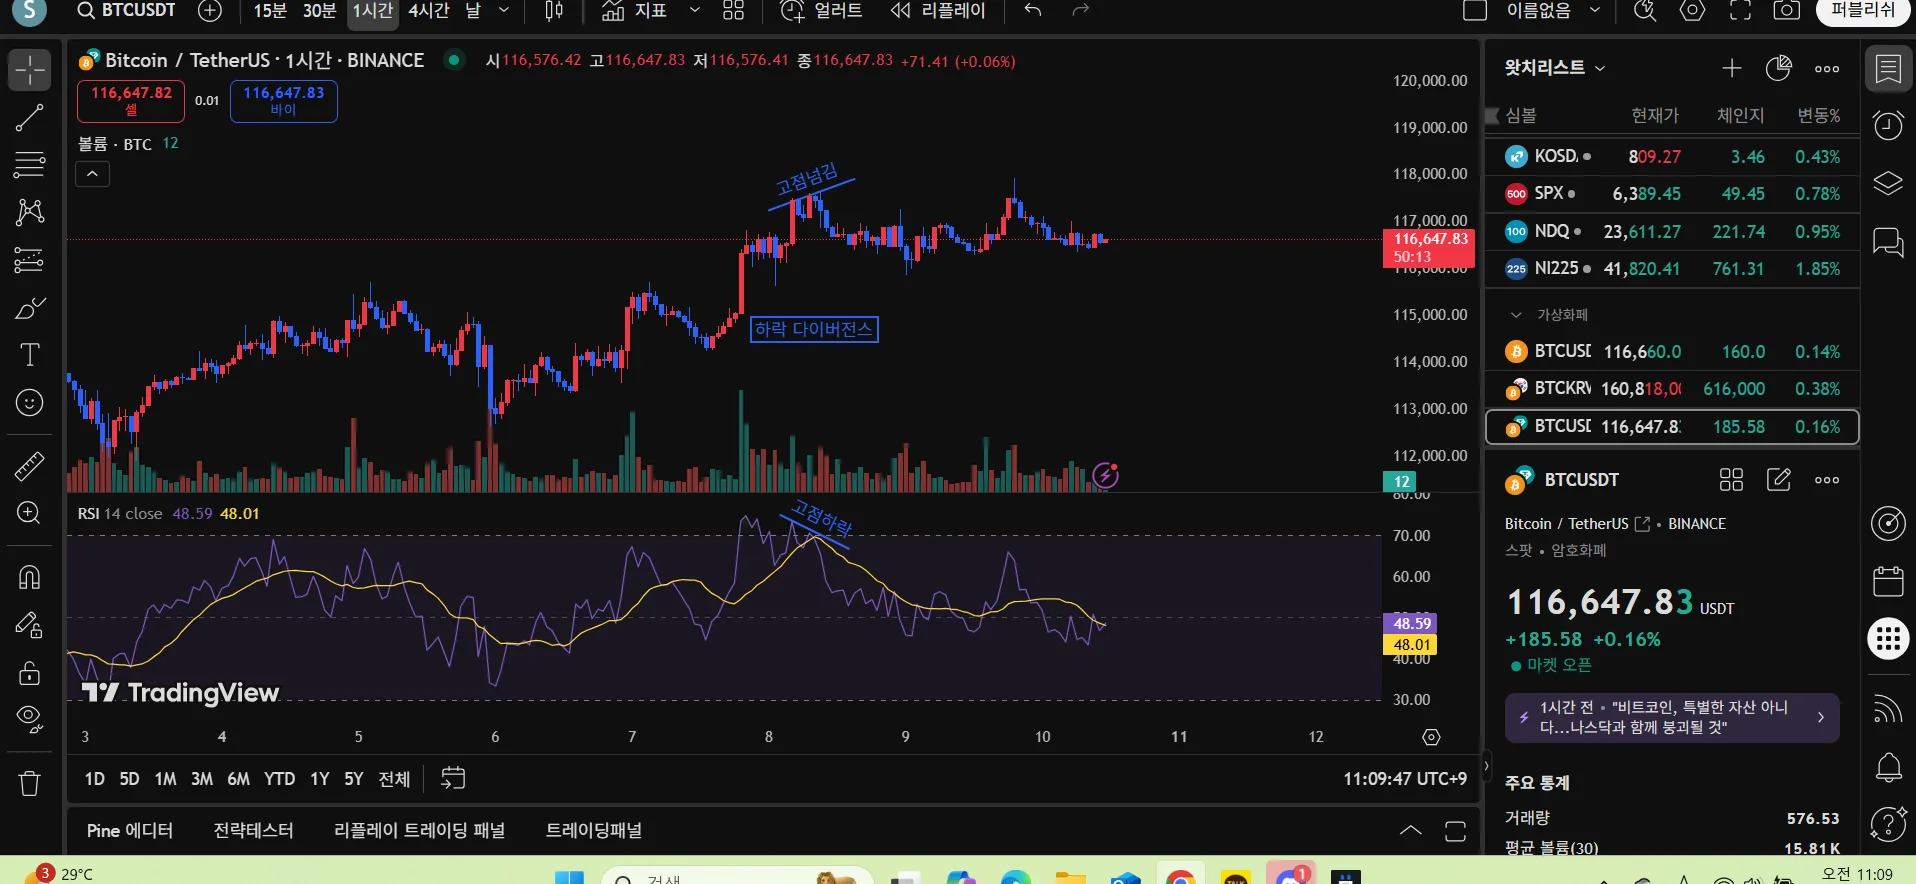Open the emoji and icons tool
The height and width of the screenshot is (884, 1916).
[29, 402]
